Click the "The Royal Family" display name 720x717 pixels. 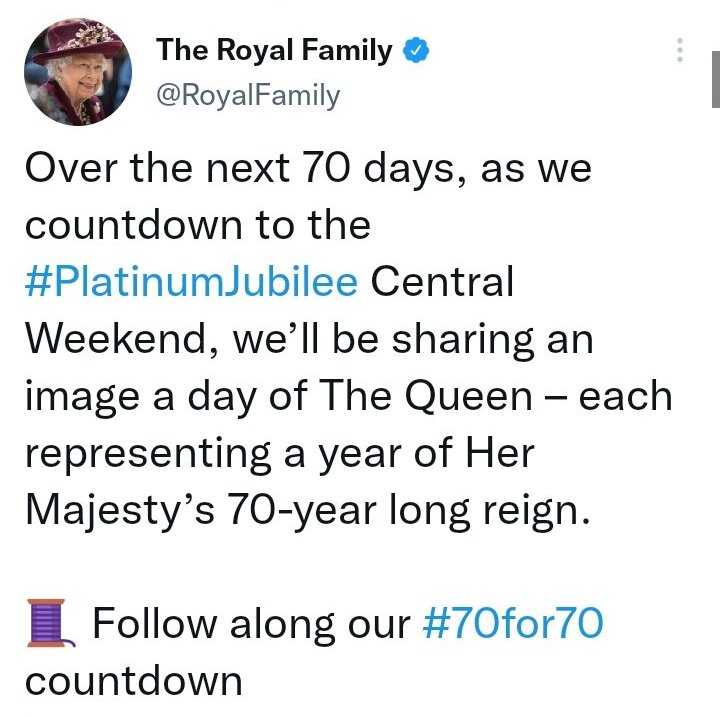pos(274,52)
